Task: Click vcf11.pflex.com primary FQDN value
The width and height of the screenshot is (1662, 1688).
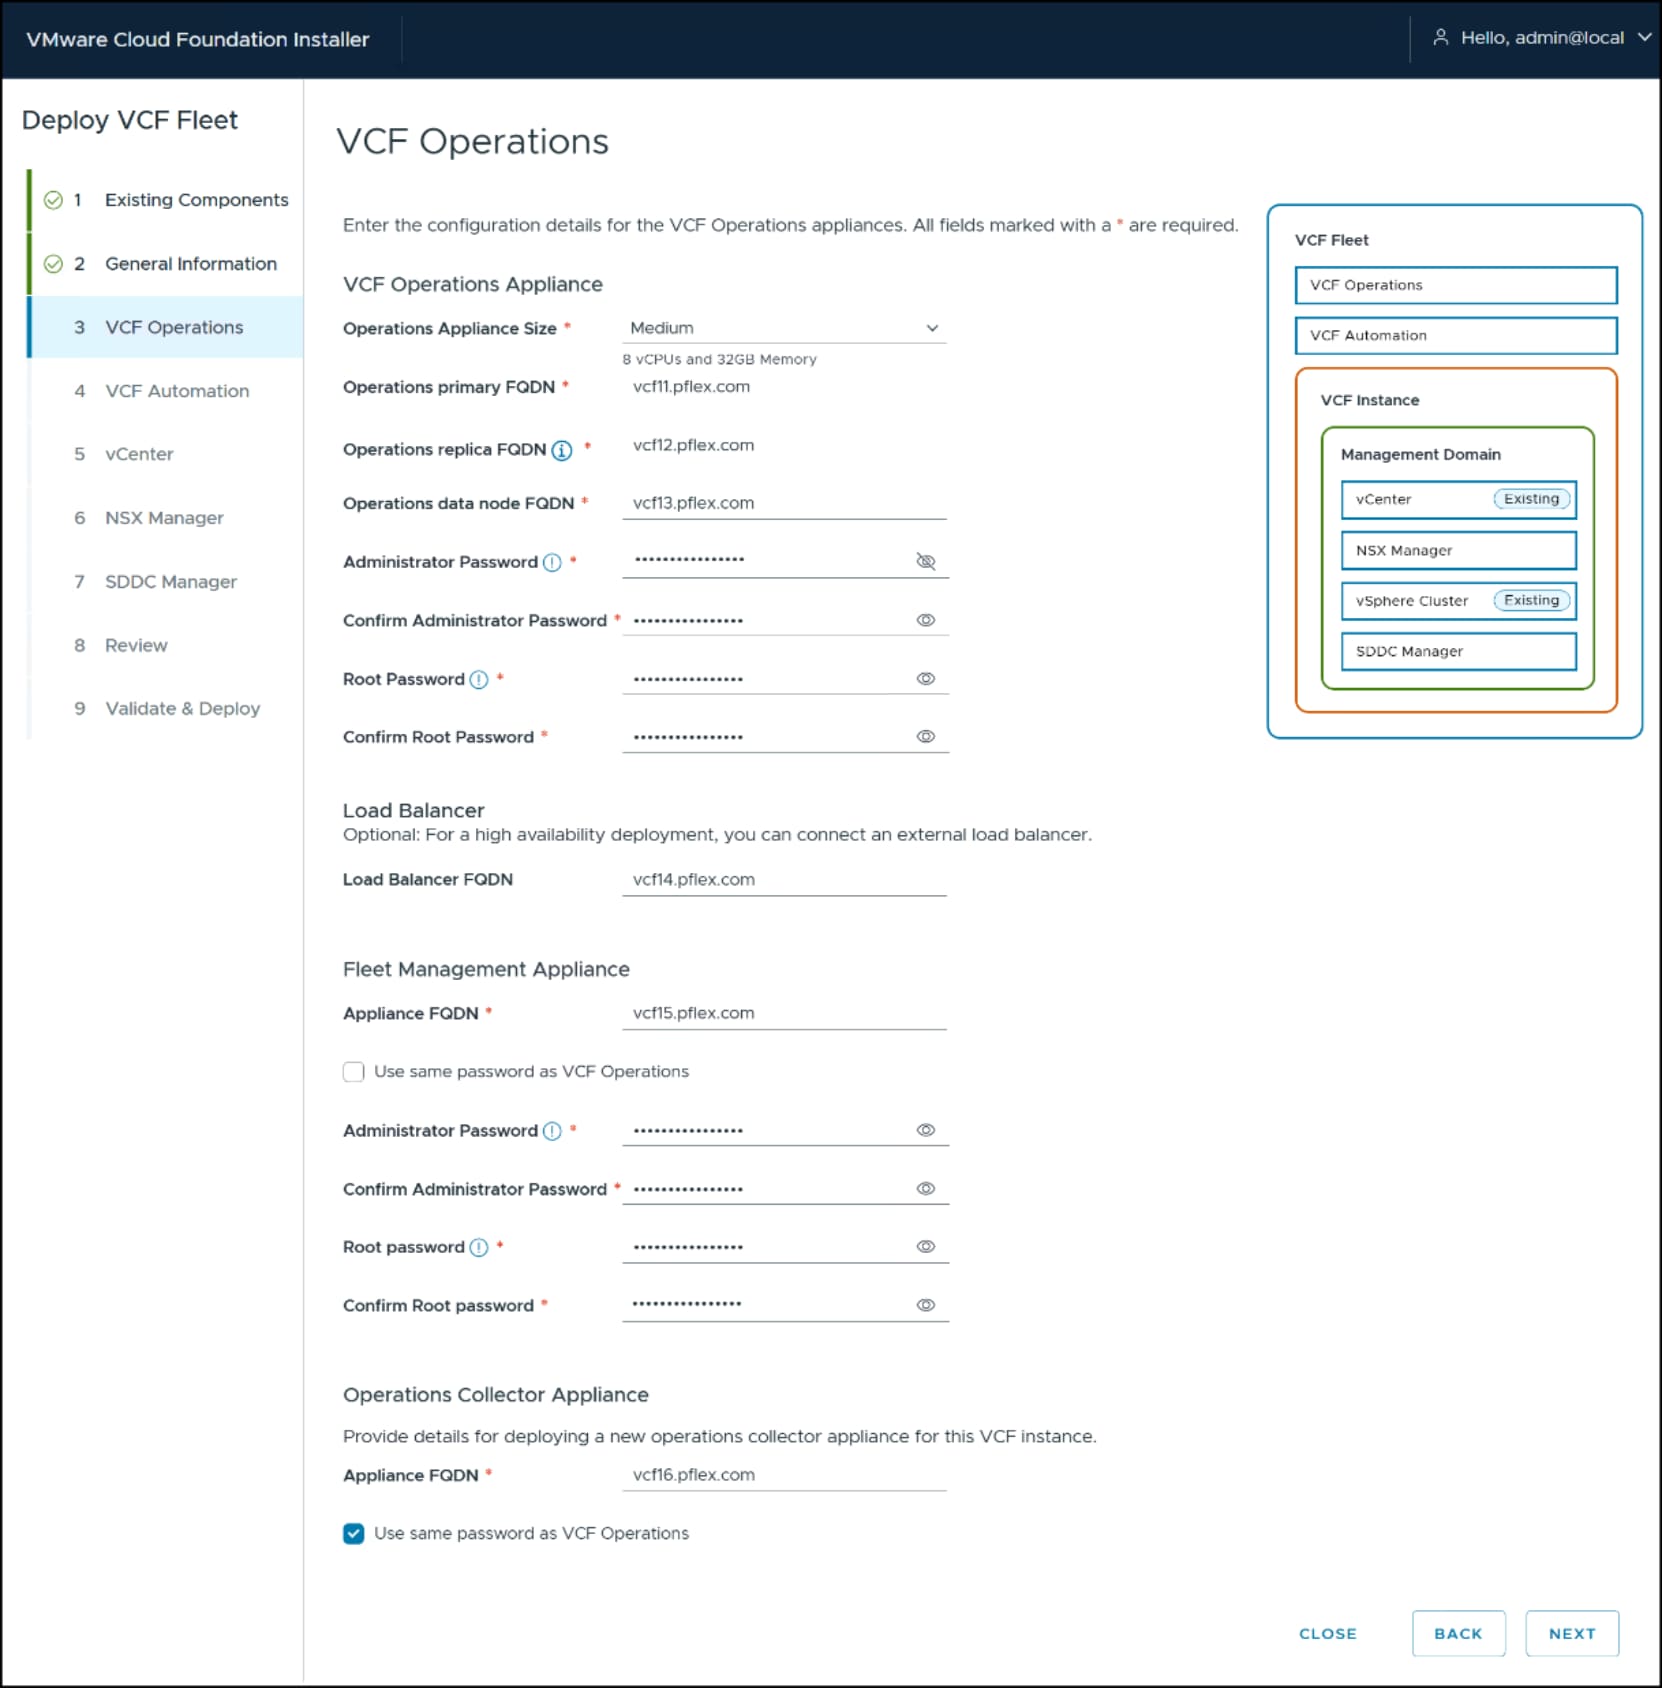Action: 691,387
